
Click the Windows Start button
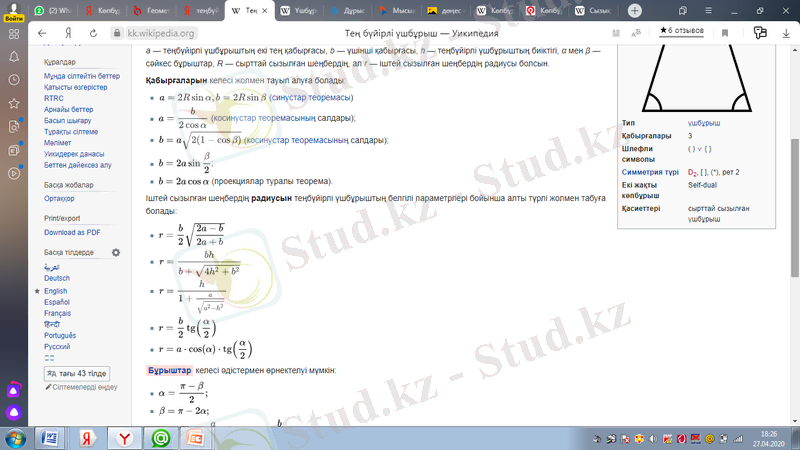click(15, 439)
